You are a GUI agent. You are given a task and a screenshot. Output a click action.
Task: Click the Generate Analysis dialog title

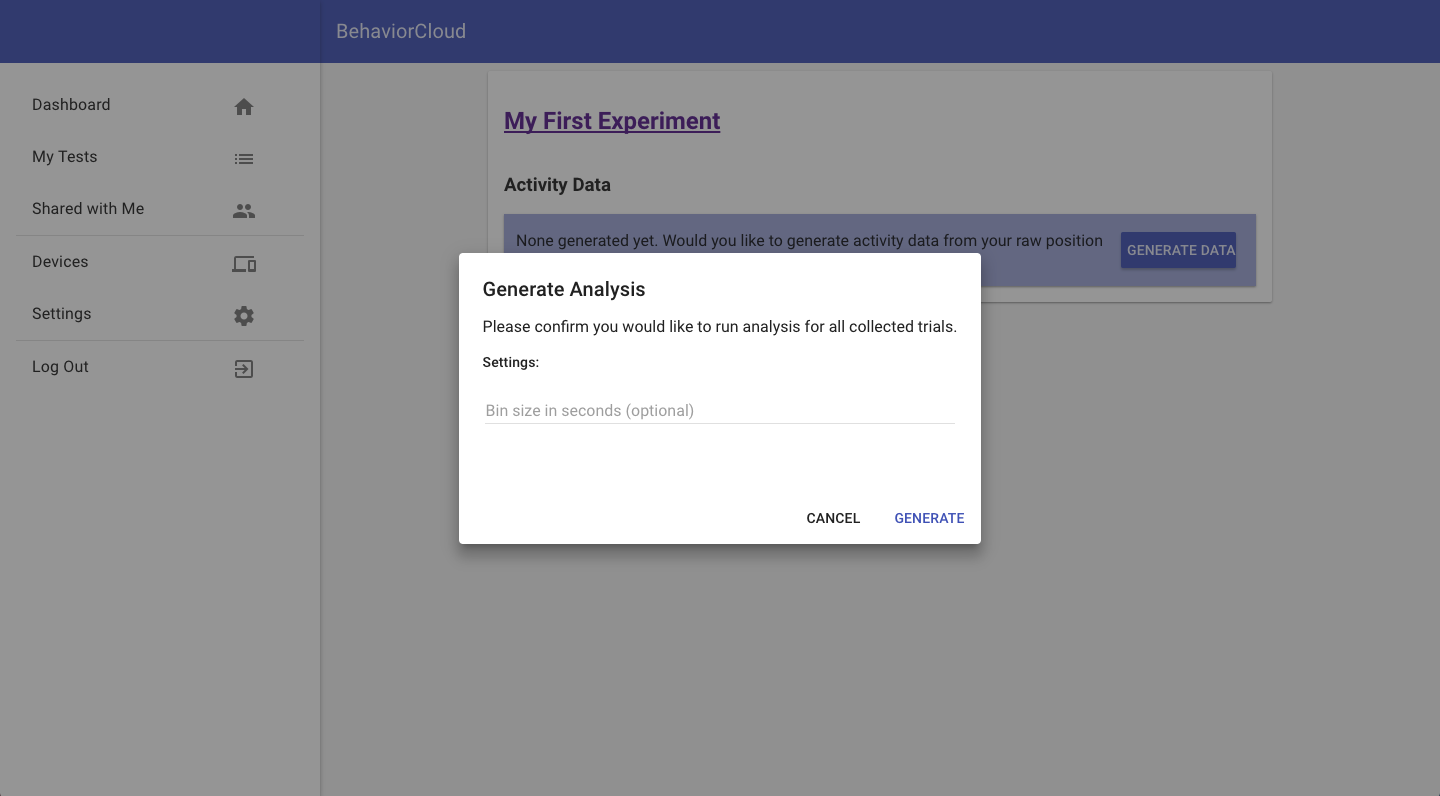[x=563, y=289]
